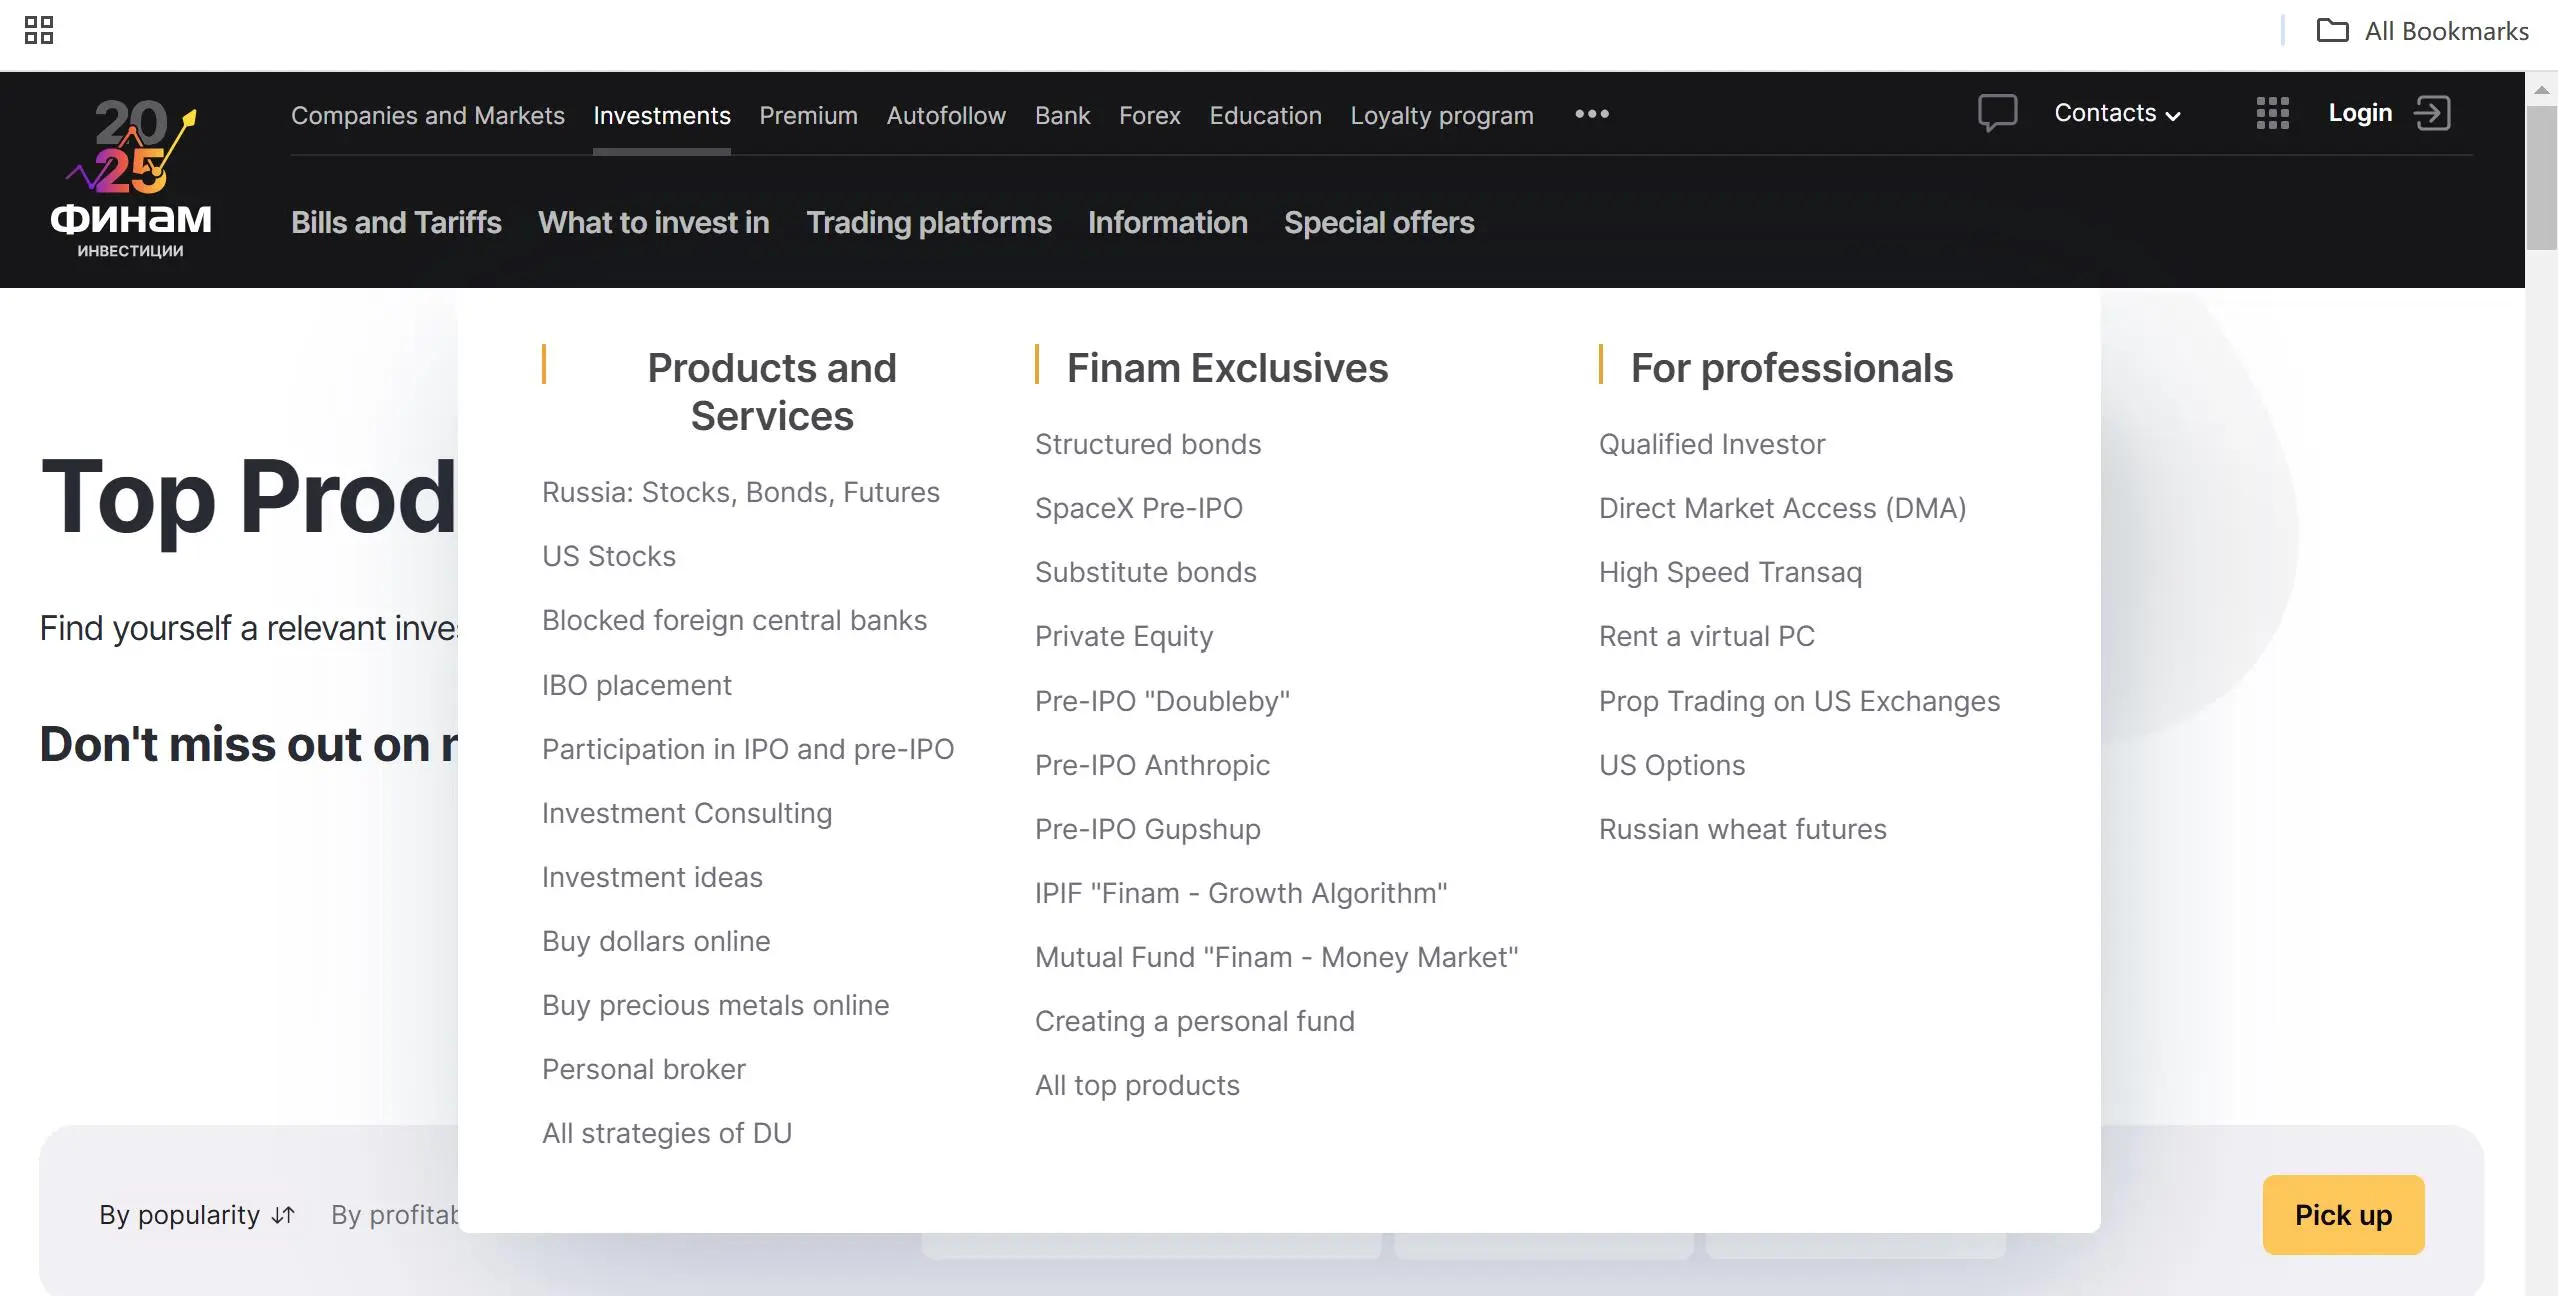Open Loyalty program page
This screenshot has height=1296, width=2558.
1442,115
